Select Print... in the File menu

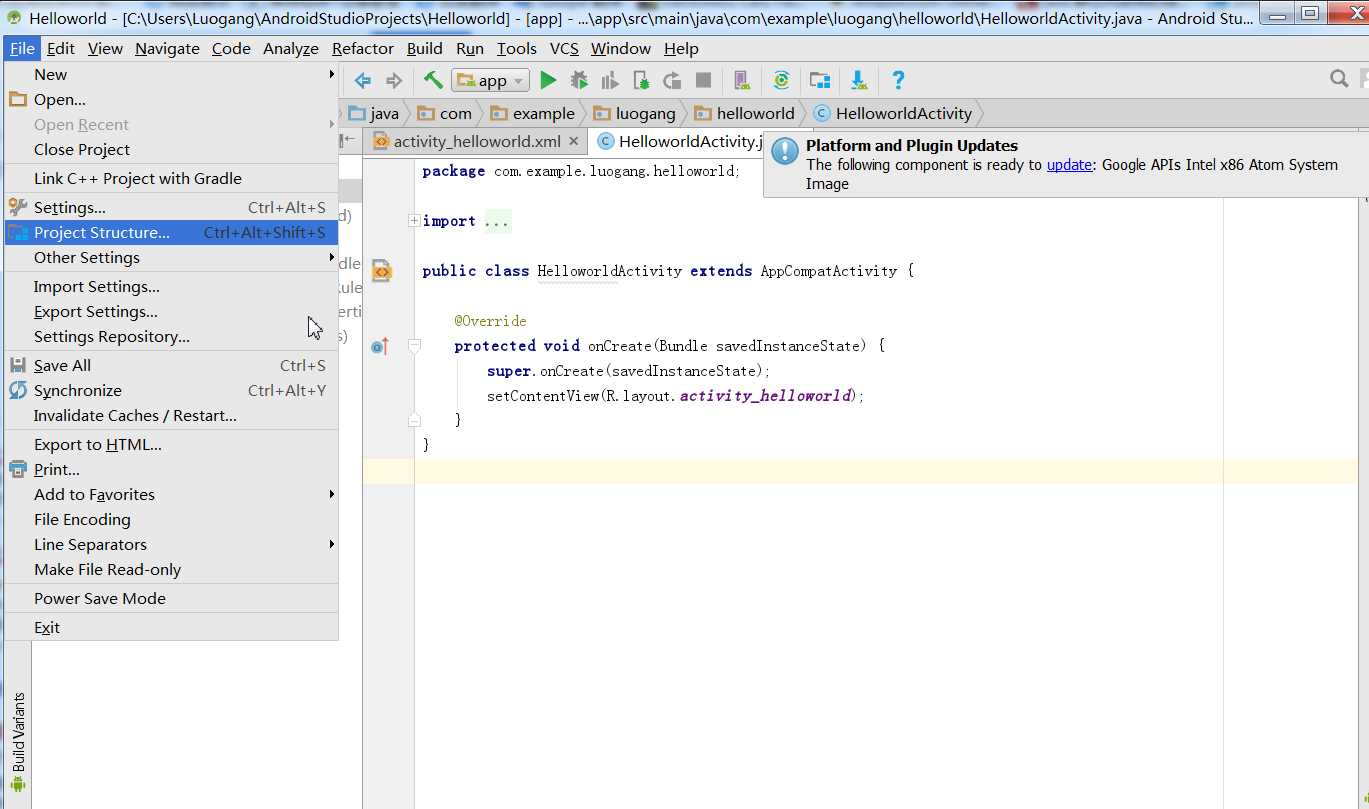point(171,469)
